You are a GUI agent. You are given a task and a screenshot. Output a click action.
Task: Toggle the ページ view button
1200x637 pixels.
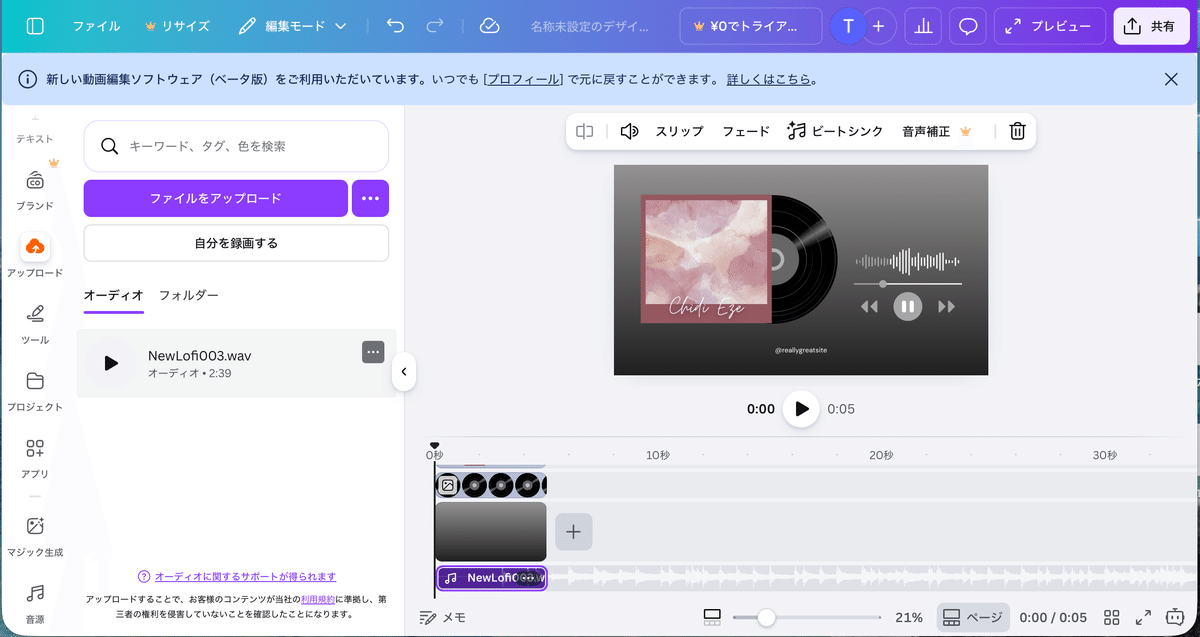click(973, 617)
